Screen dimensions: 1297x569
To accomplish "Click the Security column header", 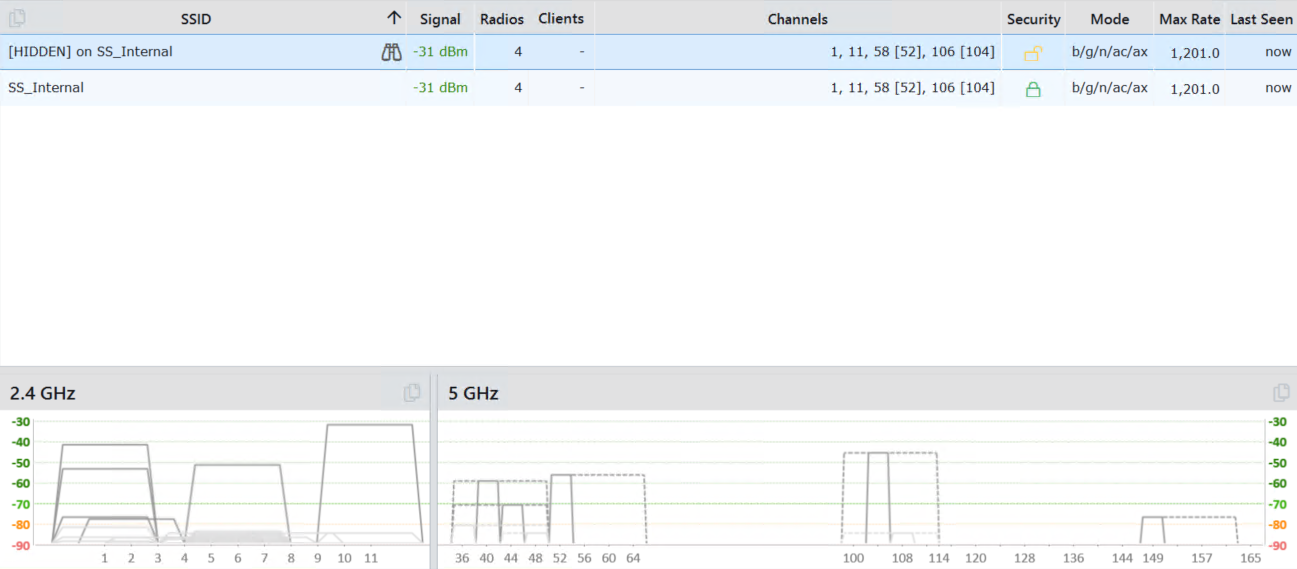I will (x=1033, y=19).
